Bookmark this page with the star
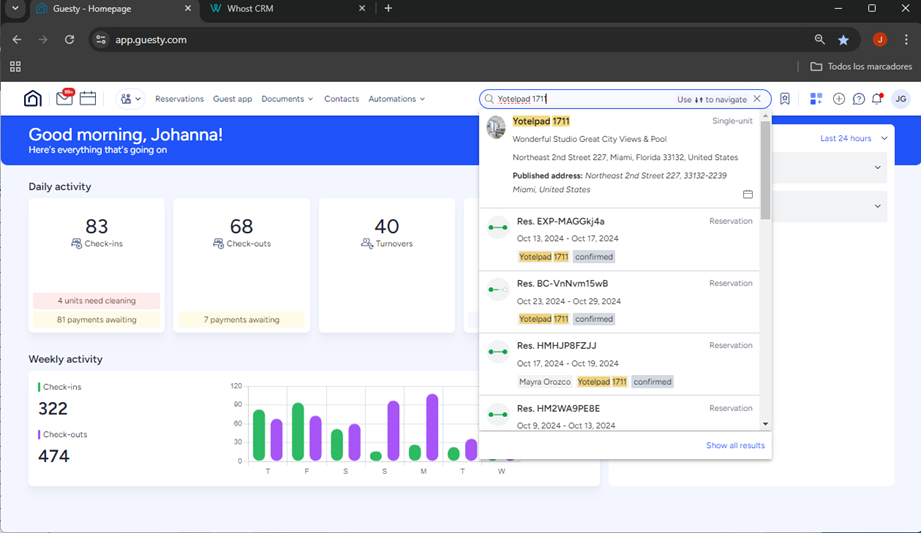The height and width of the screenshot is (533, 921). (843, 39)
